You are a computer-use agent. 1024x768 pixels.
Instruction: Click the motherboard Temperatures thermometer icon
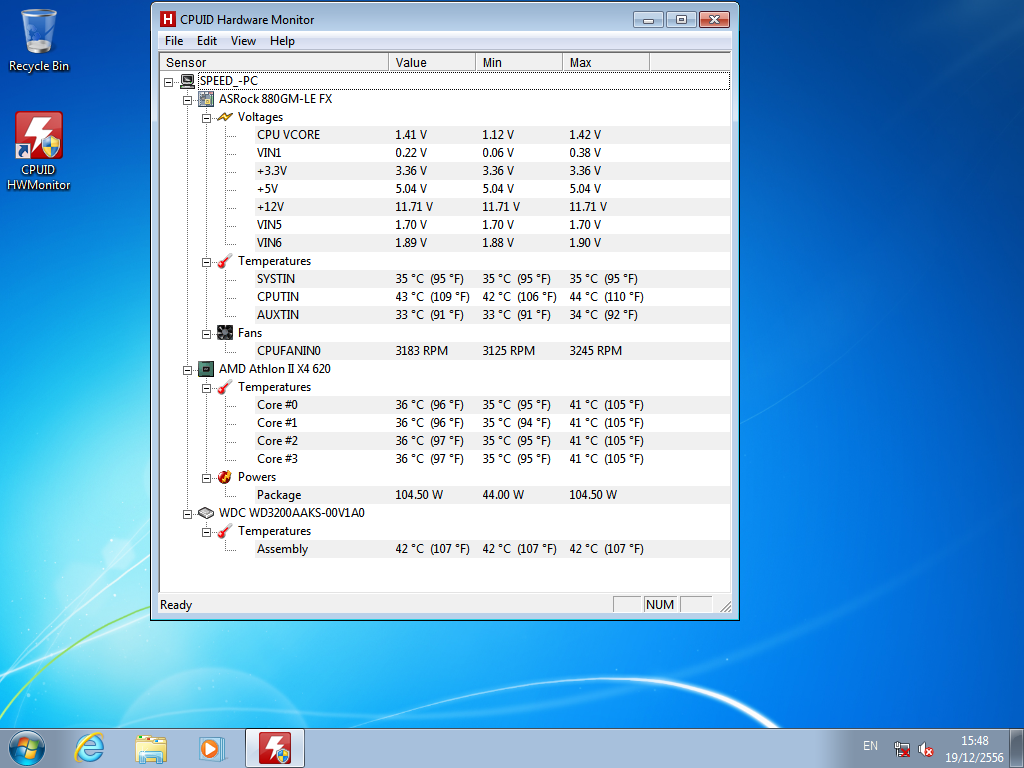click(x=225, y=261)
